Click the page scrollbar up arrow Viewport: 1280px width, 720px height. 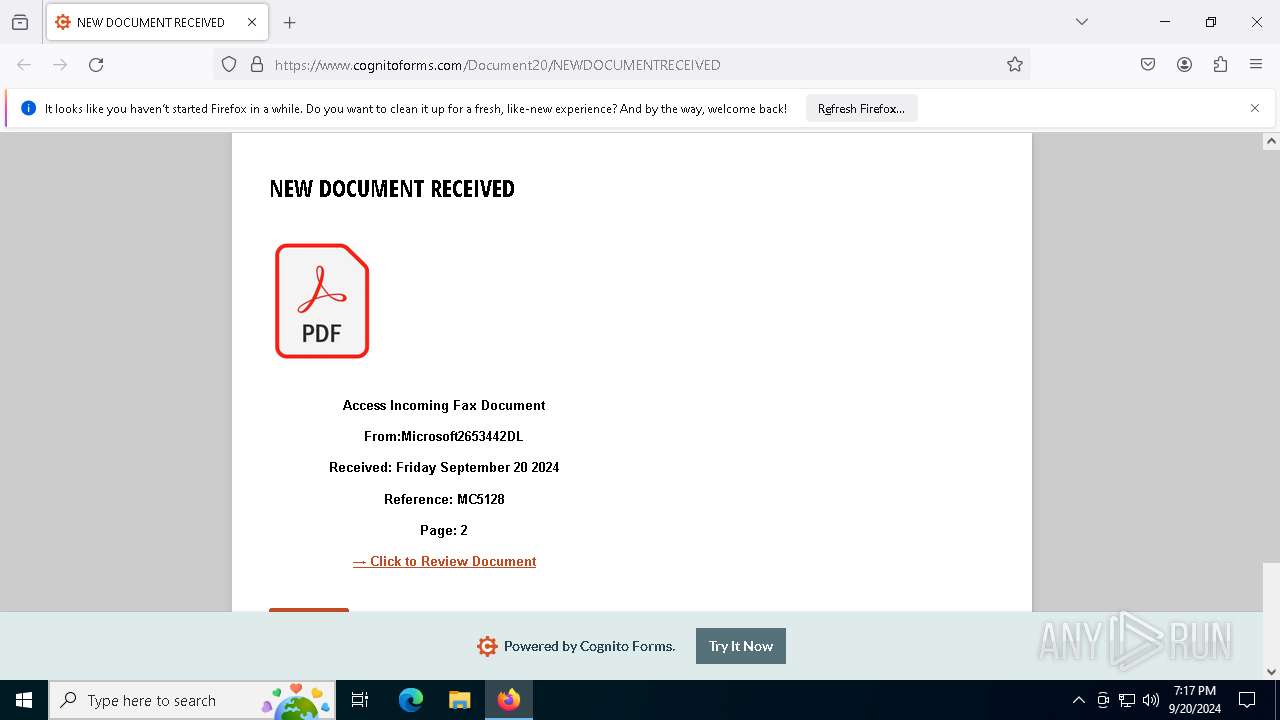pyautogui.click(x=1271, y=141)
